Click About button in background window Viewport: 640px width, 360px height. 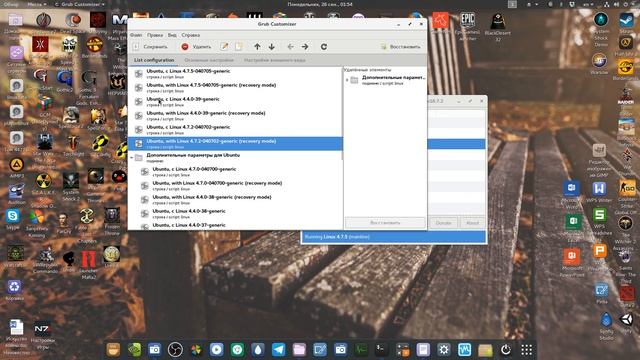point(472,223)
